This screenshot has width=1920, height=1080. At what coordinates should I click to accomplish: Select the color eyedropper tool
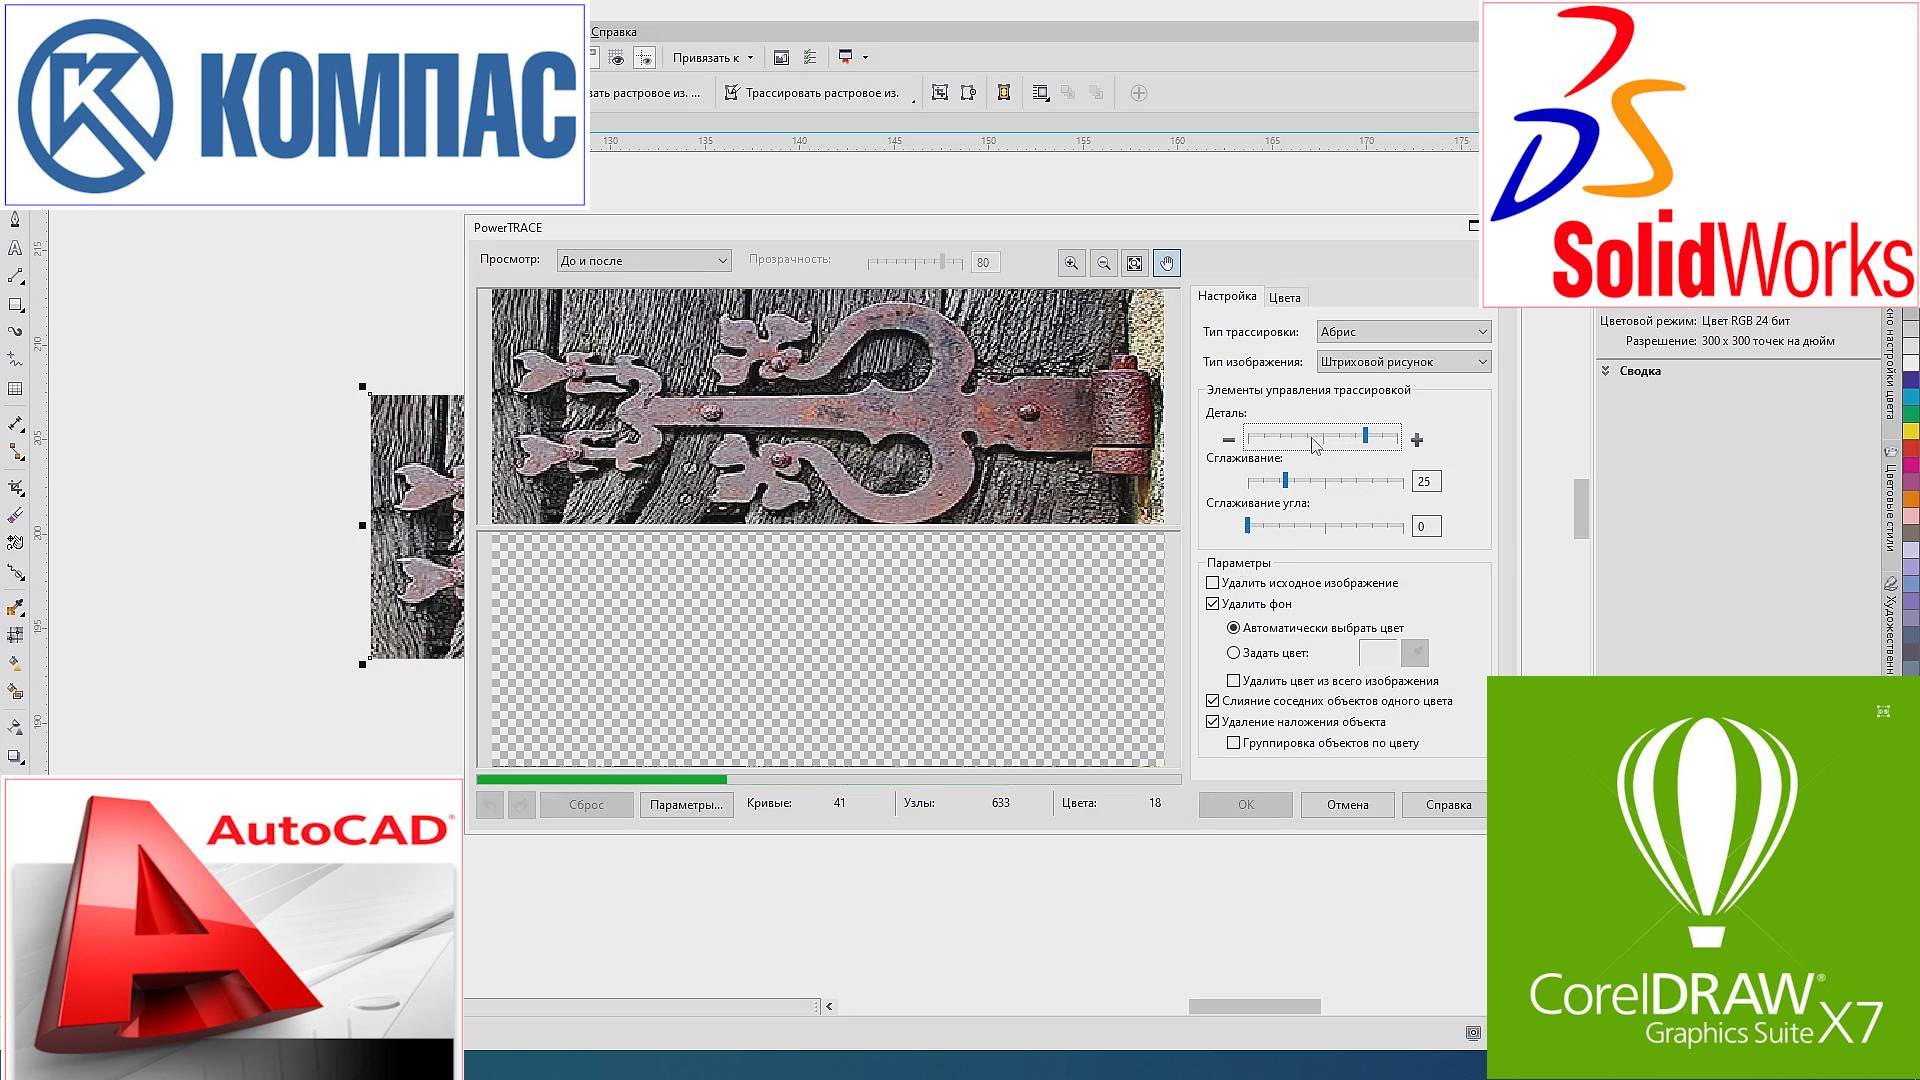[x=15, y=608]
